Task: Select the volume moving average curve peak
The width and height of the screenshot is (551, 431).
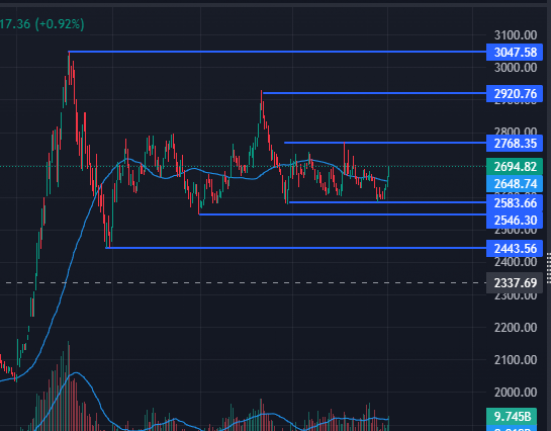Action: [x=76, y=373]
